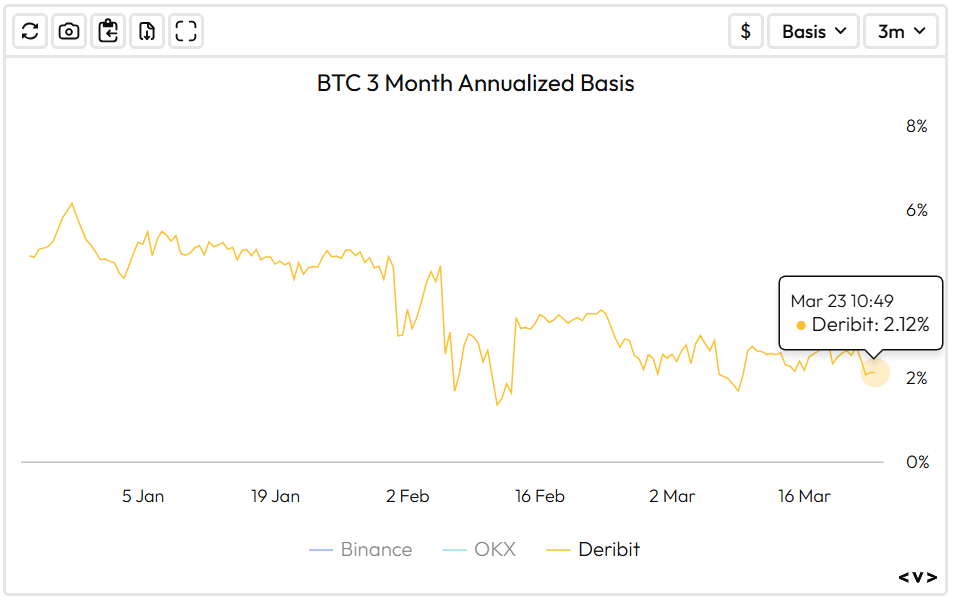Click the highlighted data point marker on the chart
This screenshot has width=953, height=600.
[874, 372]
